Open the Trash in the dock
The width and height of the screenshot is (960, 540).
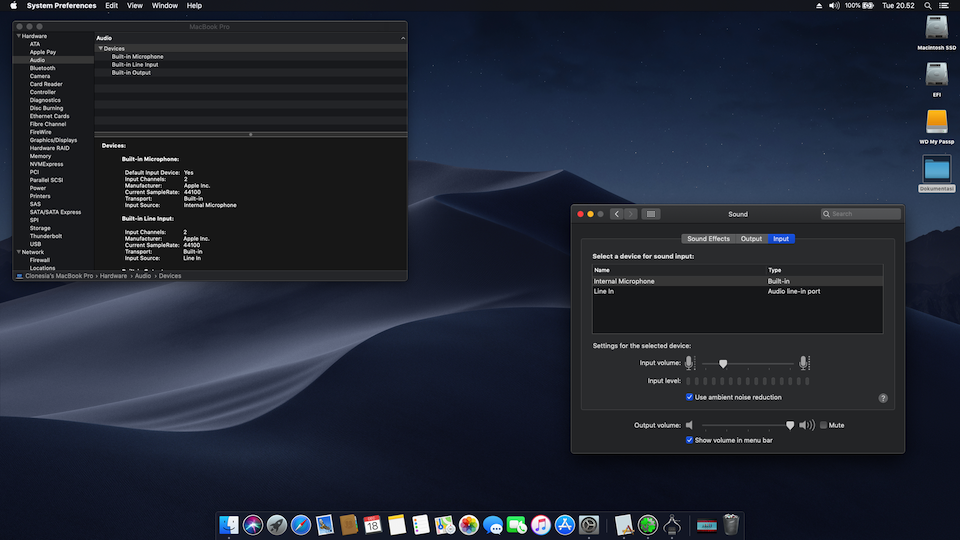[x=732, y=524]
